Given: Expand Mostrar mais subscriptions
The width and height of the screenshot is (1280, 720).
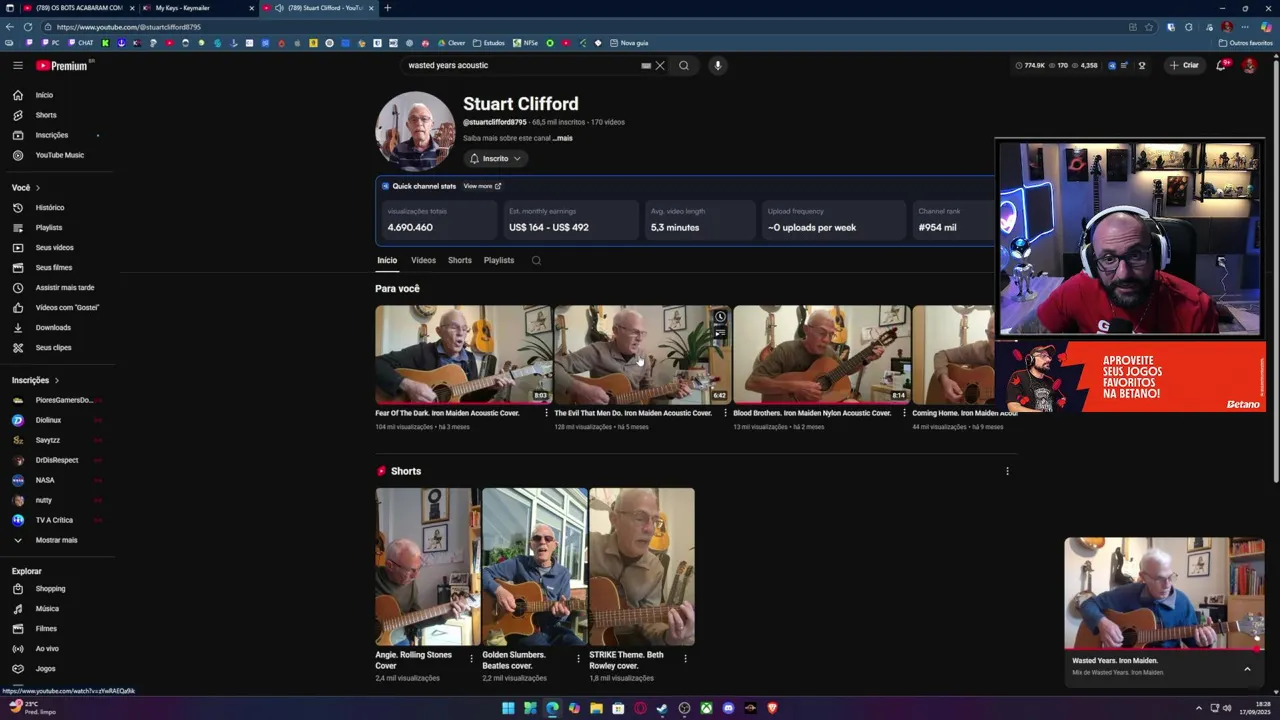Looking at the screenshot, I should pyautogui.click(x=58, y=540).
